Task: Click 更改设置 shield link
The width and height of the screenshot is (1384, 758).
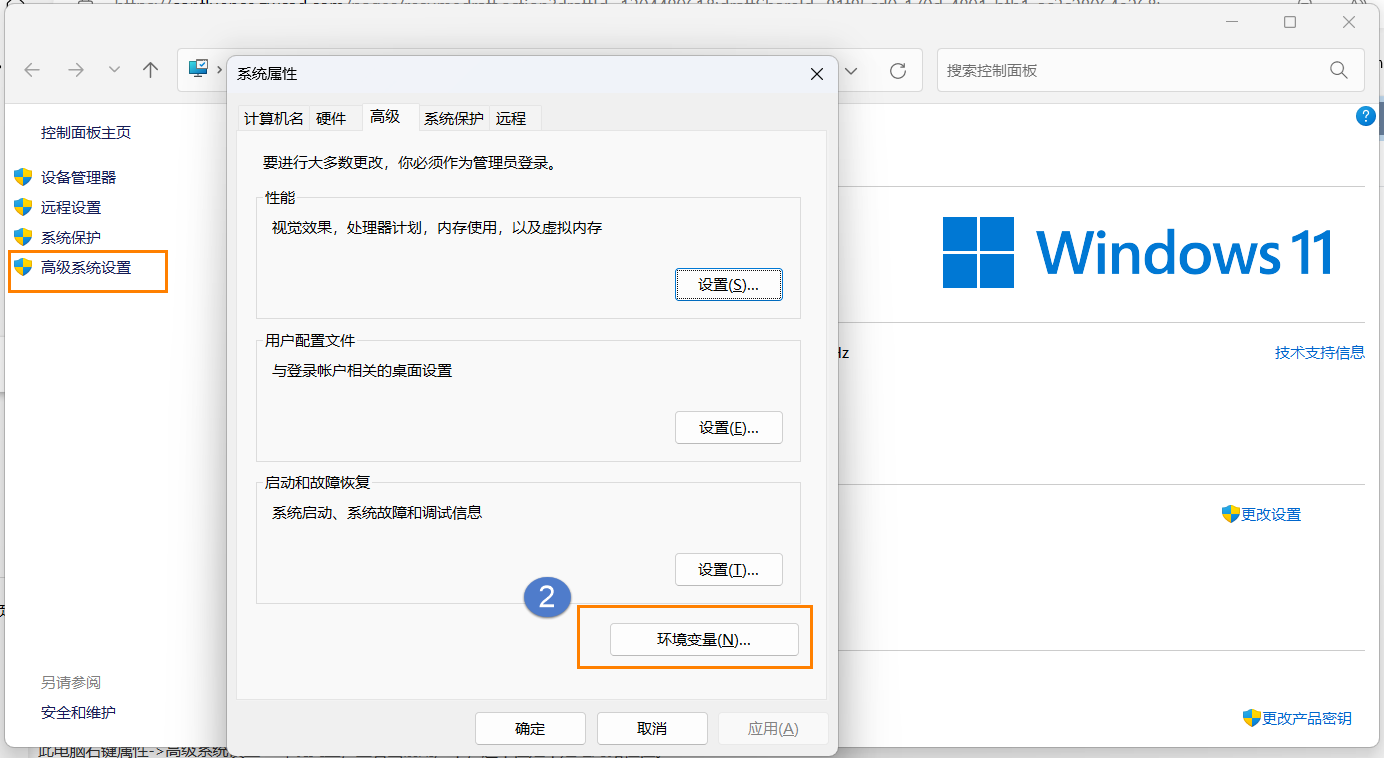Action: coord(1271,514)
